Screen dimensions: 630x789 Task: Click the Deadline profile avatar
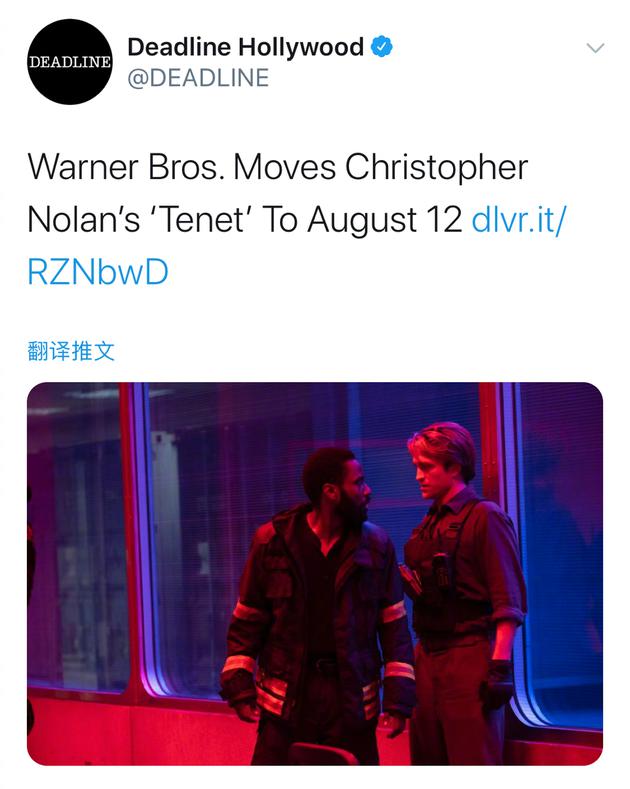point(69,62)
